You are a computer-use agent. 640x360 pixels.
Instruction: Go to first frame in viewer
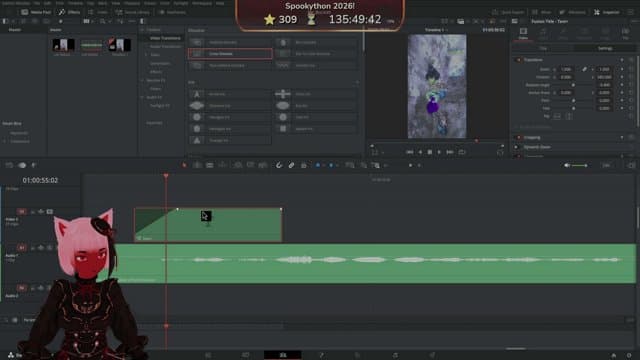pos(409,152)
